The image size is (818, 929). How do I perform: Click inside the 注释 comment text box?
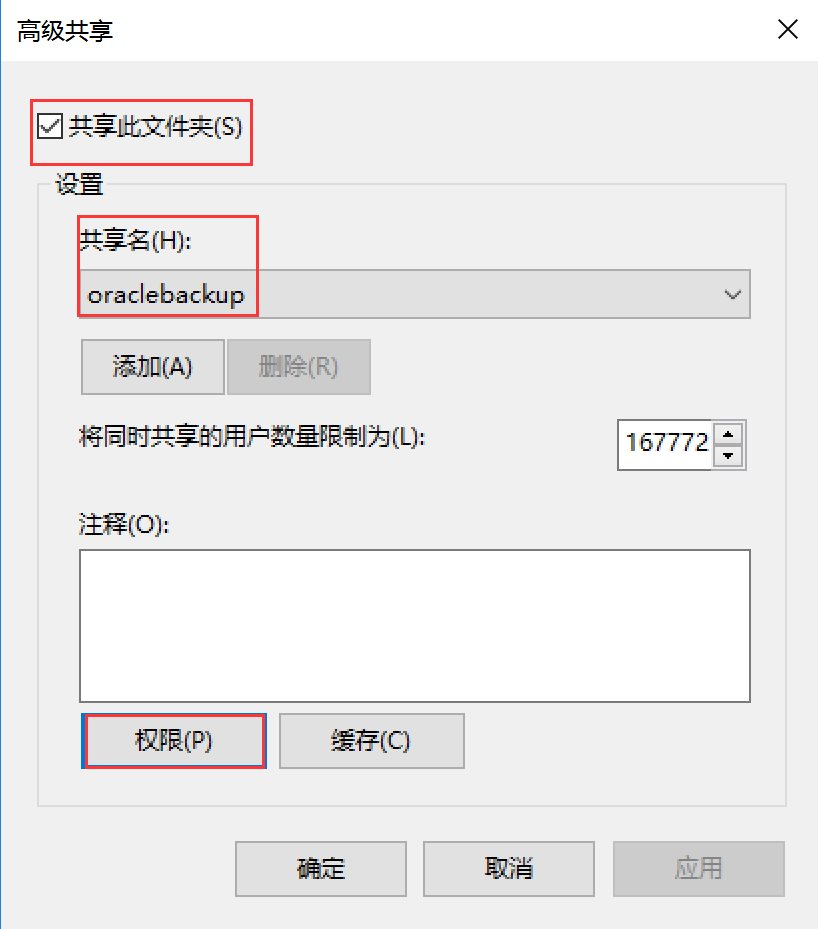coord(414,625)
